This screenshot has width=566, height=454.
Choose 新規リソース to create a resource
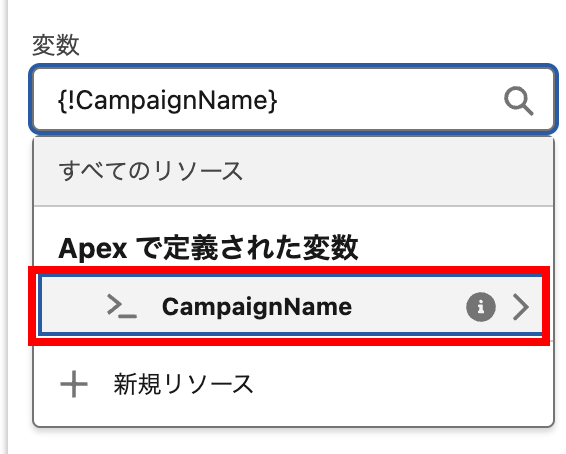pos(293,384)
